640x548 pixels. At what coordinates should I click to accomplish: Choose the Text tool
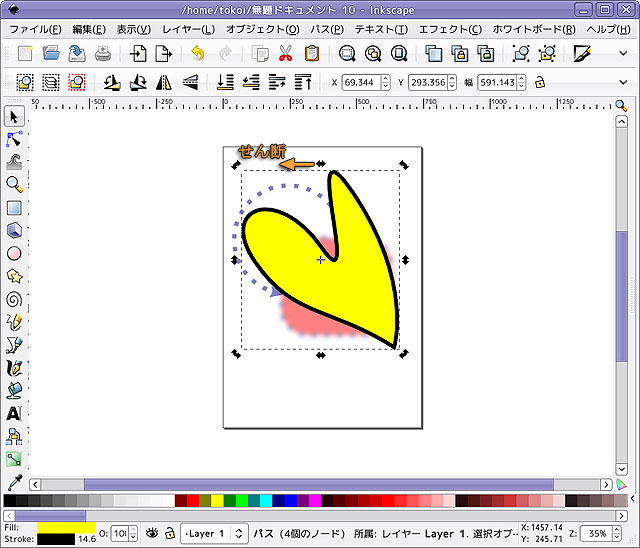click(14, 413)
